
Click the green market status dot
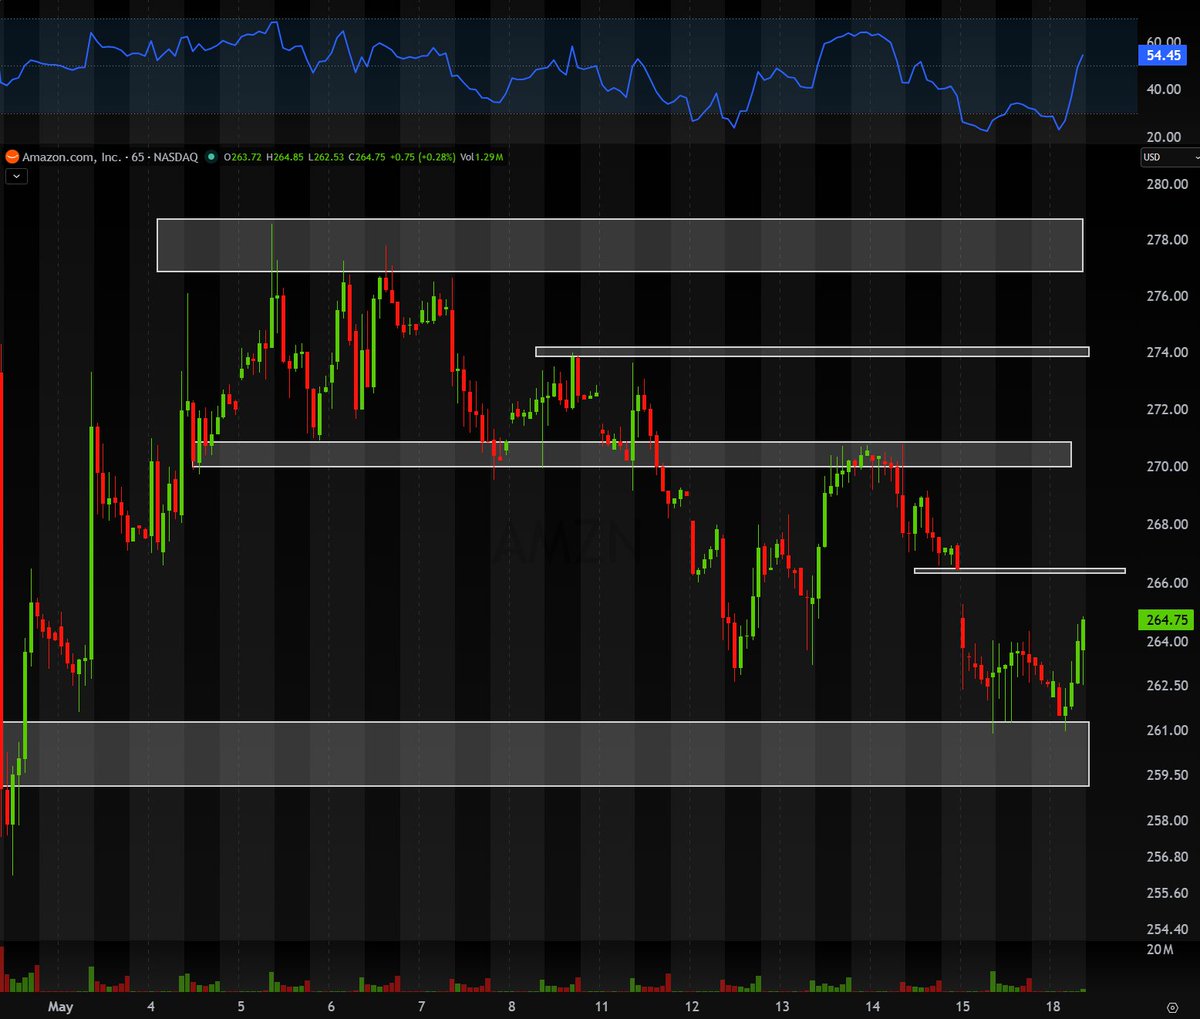pyautogui.click(x=210, y=157)
